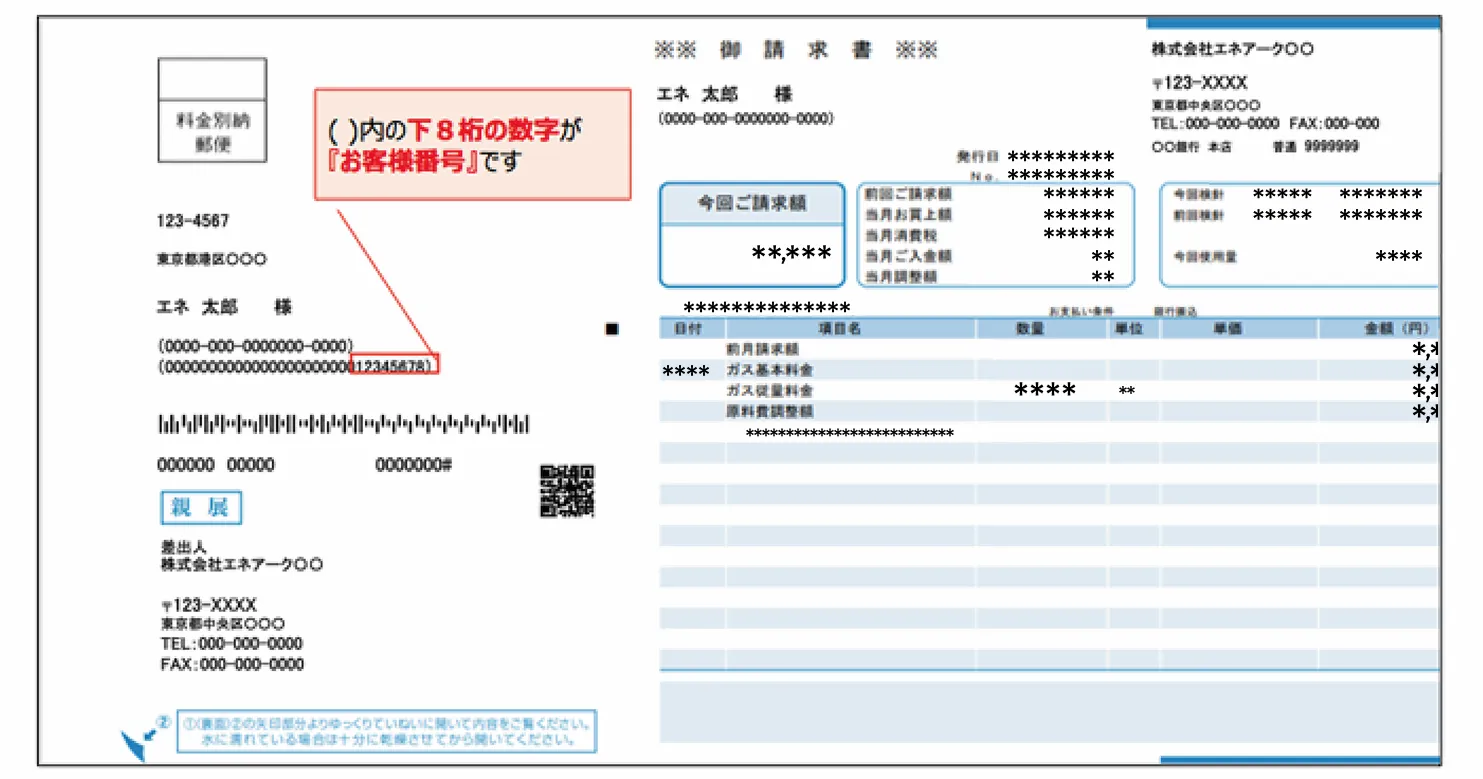Click the black square registration marker
This screenshot has width=1483, height=779.
(612, 328)
